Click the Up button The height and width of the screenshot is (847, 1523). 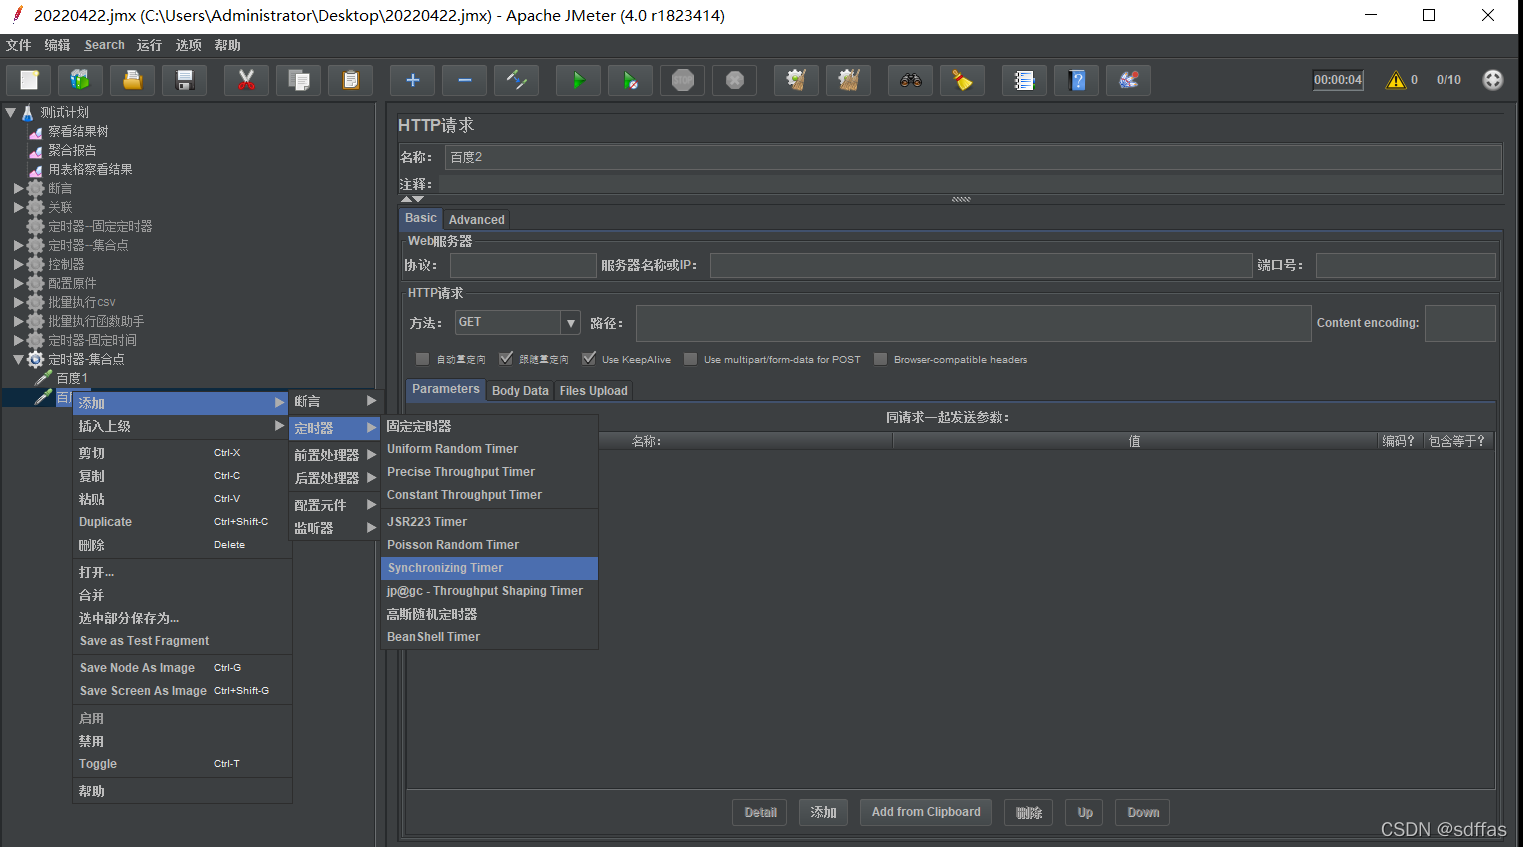pyautogui.click(x=1085, y=812)
